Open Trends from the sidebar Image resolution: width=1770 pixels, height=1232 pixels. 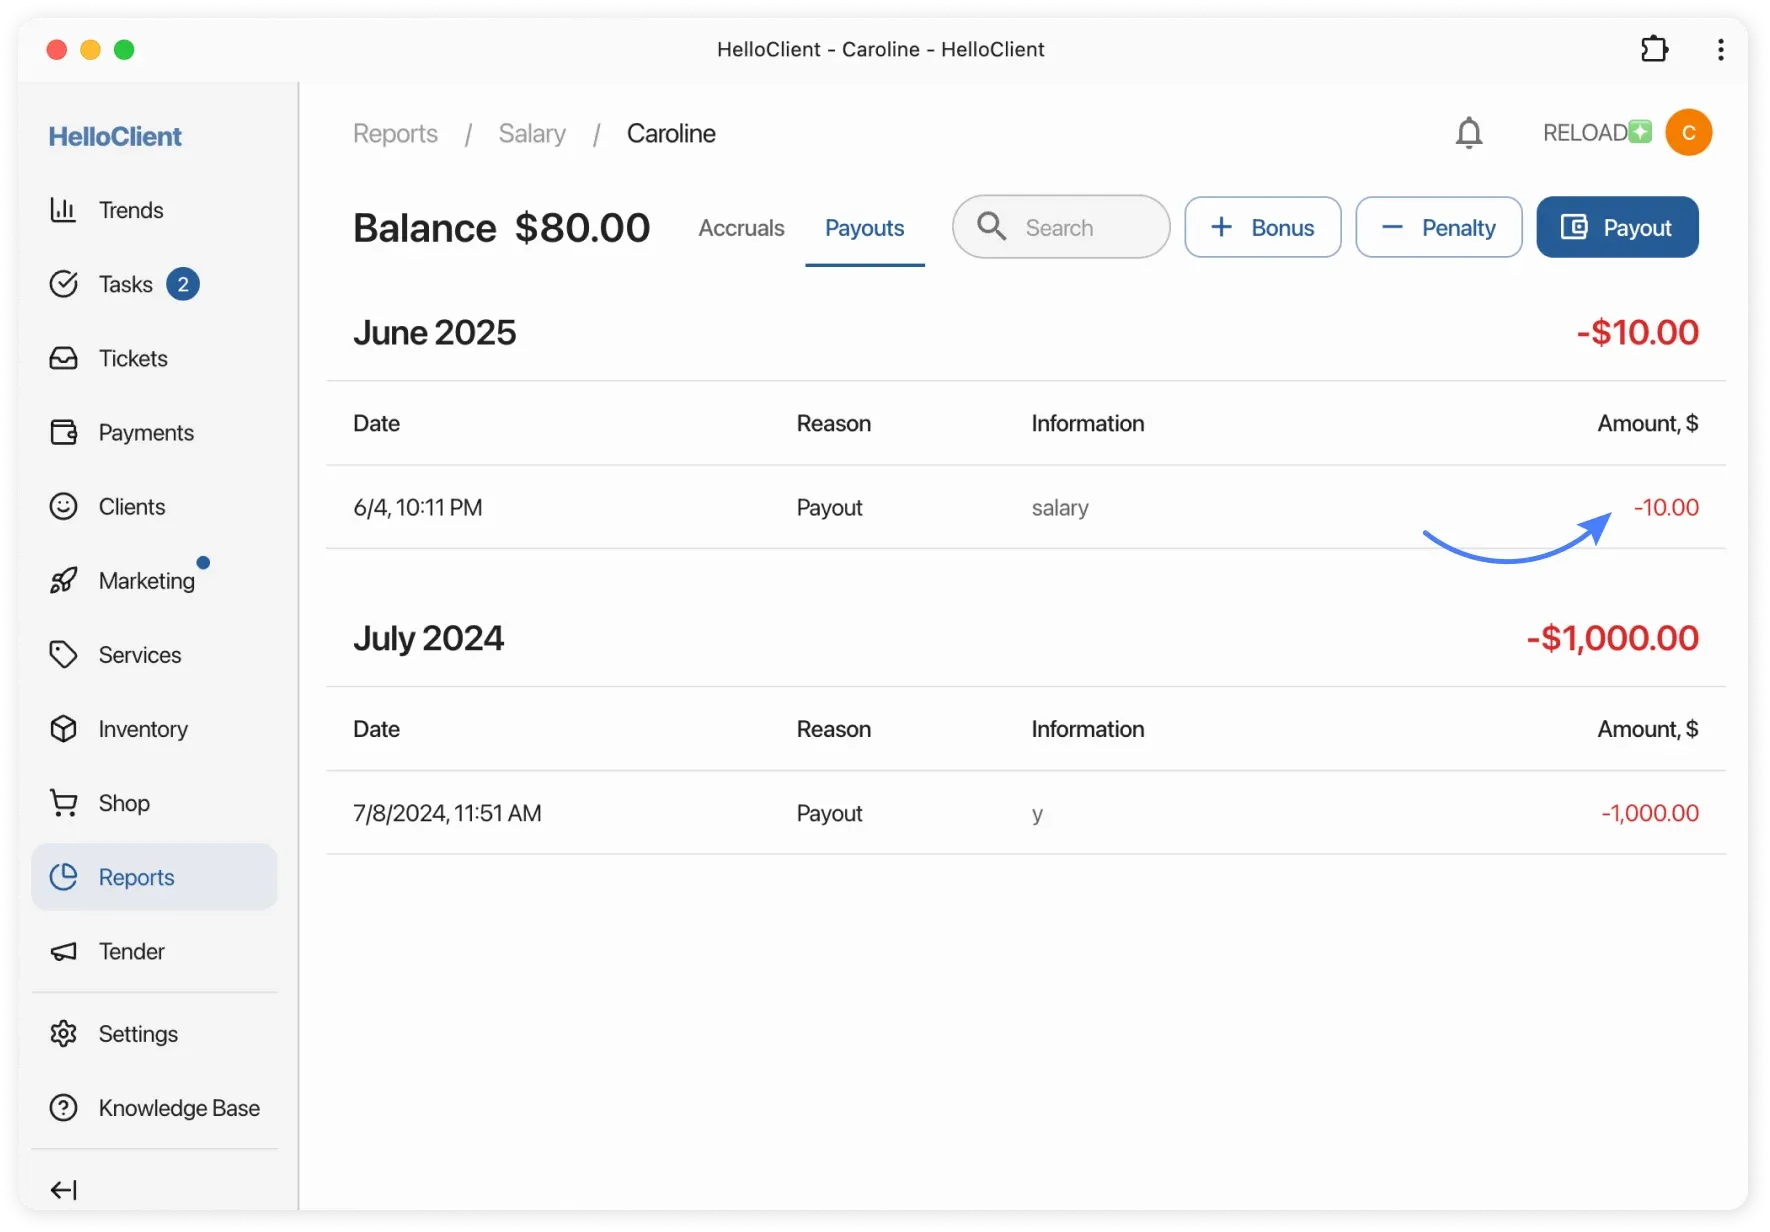pos(130,210)
